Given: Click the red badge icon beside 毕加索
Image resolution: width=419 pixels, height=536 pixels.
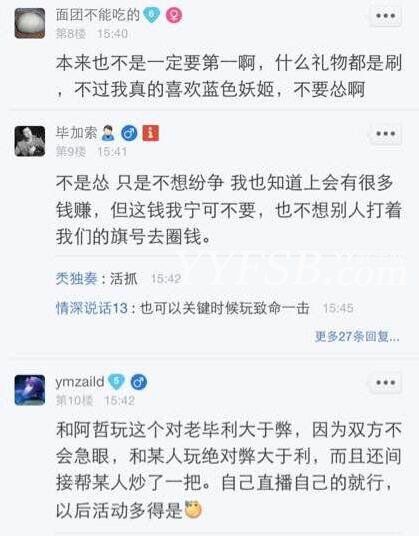Looking at the screenshot, I should coord(151,133).
